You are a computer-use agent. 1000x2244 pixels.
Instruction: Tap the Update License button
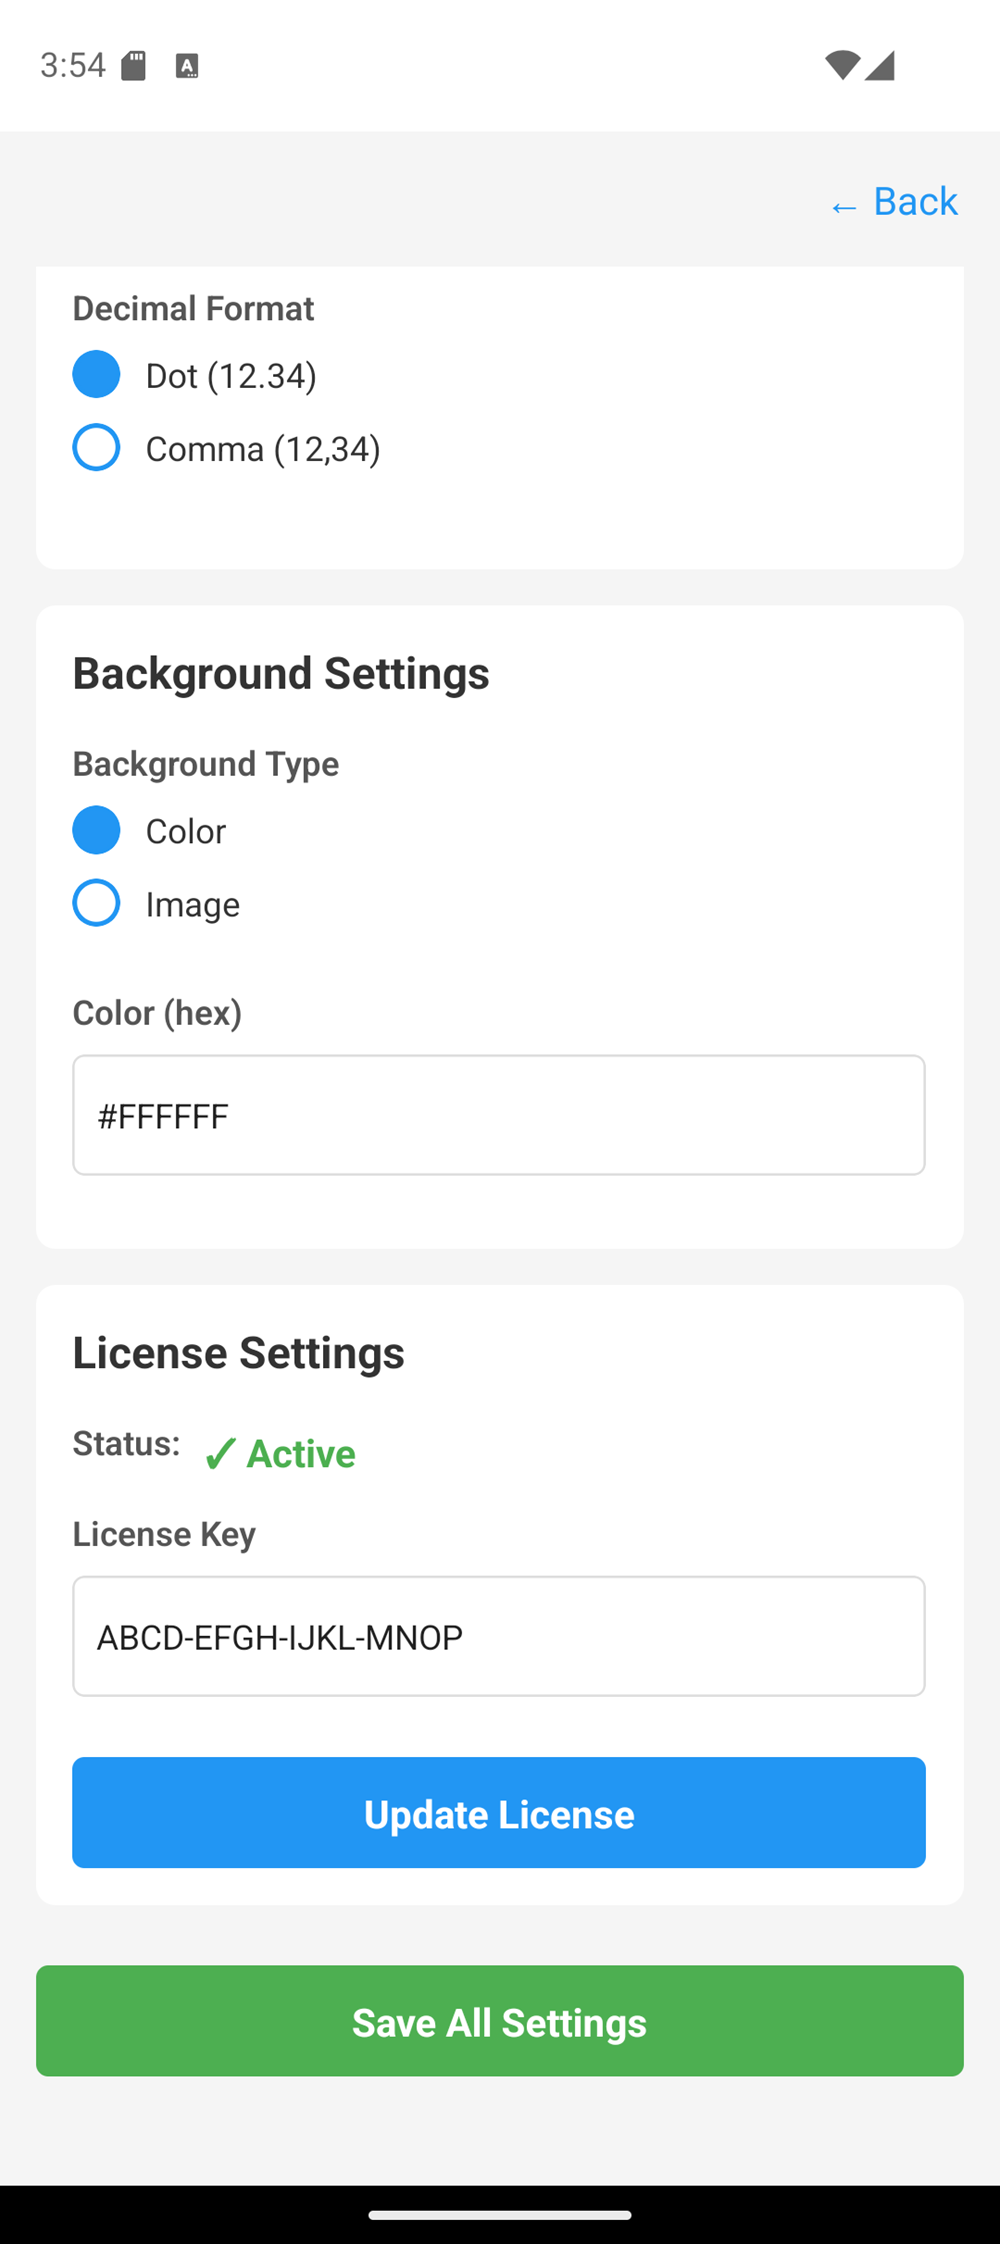pos(499,1812)
